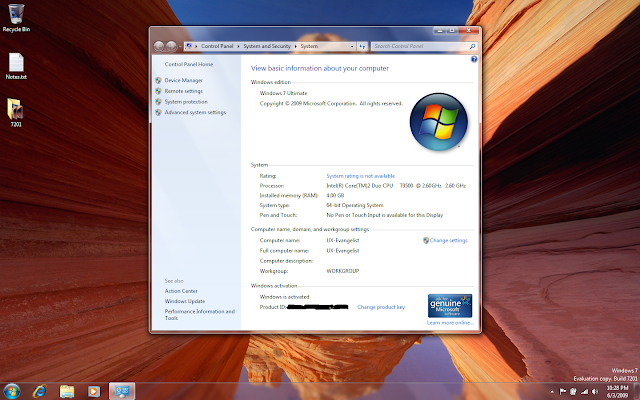Click Change product key link
This screenshot has height=400, width=640.
[381, 307]
